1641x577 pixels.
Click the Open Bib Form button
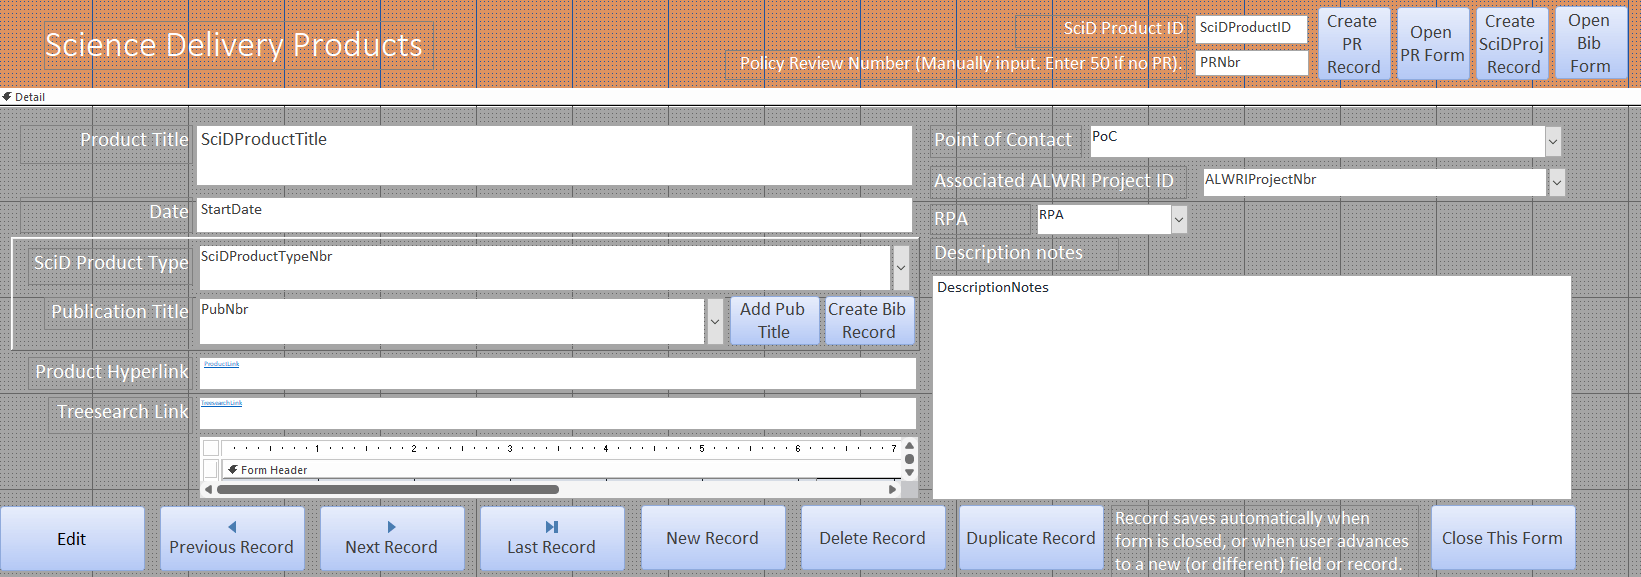(x=1590, y=44)
